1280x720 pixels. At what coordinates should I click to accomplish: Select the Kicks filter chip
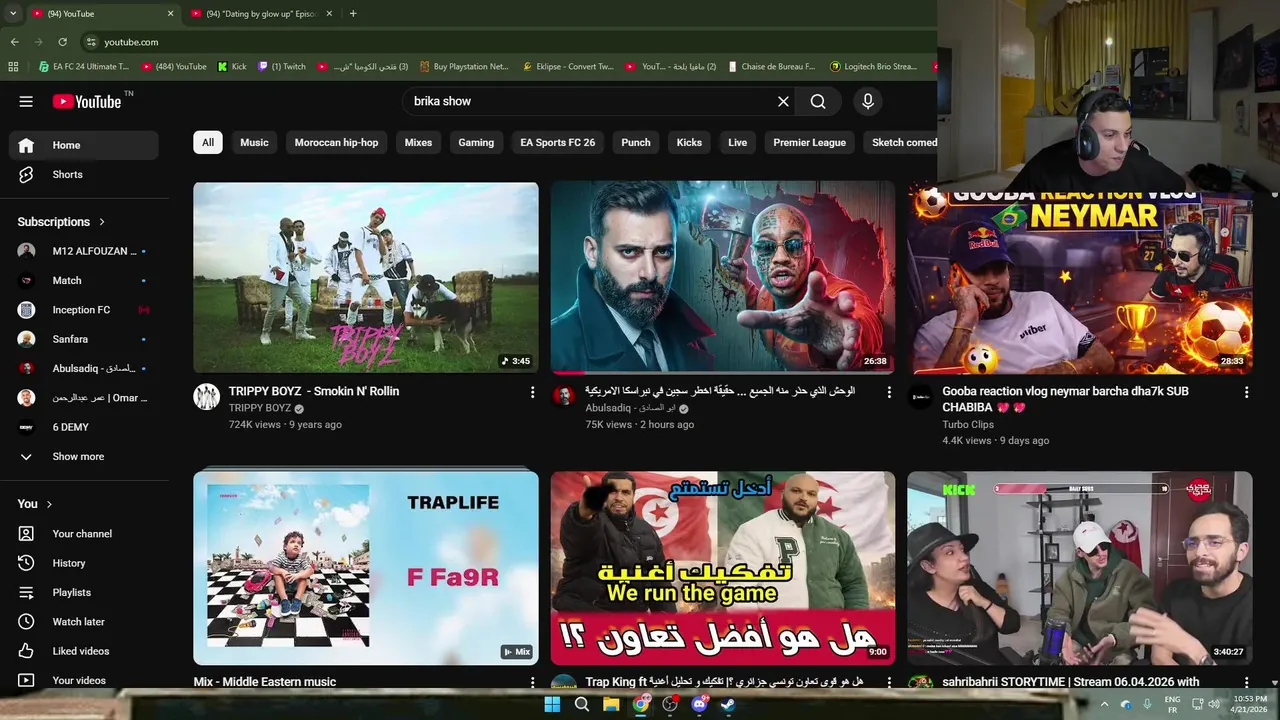[x=689, y=143]
